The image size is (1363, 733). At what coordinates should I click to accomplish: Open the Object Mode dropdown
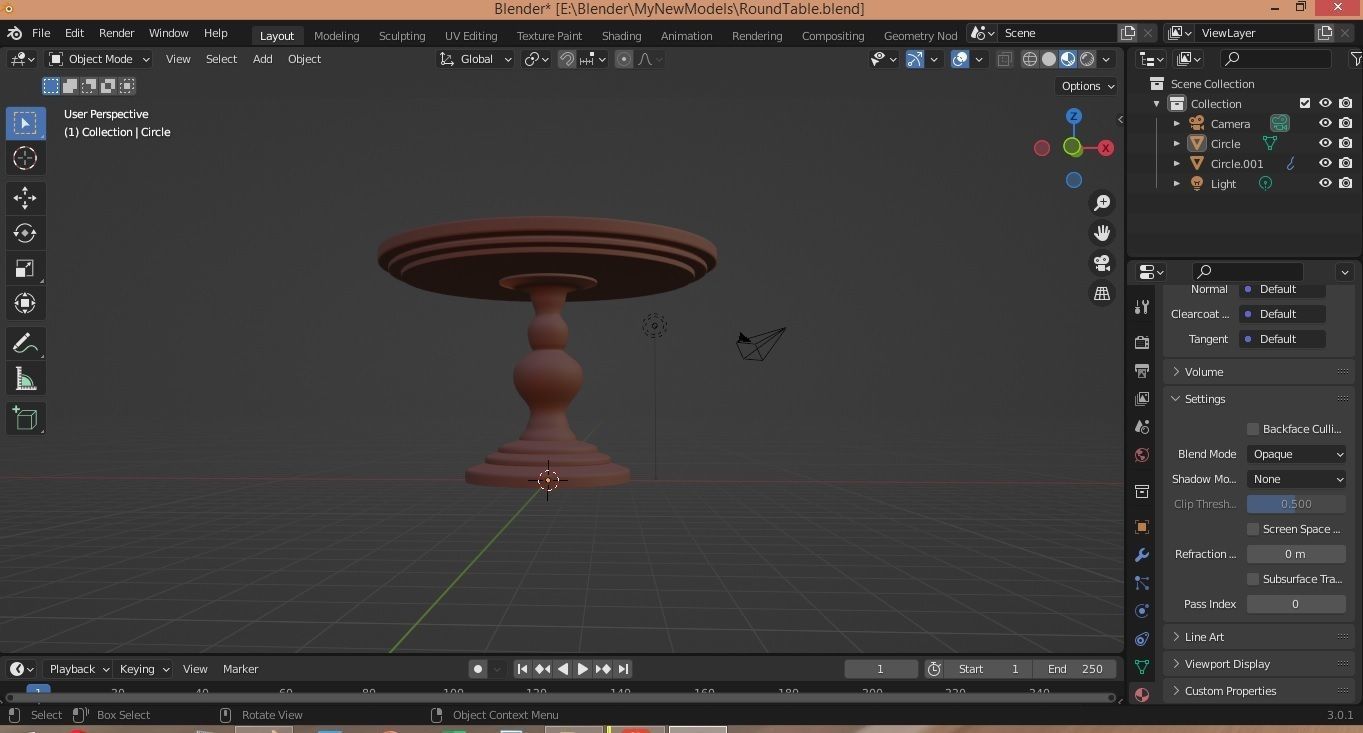[x=98, y=59]
